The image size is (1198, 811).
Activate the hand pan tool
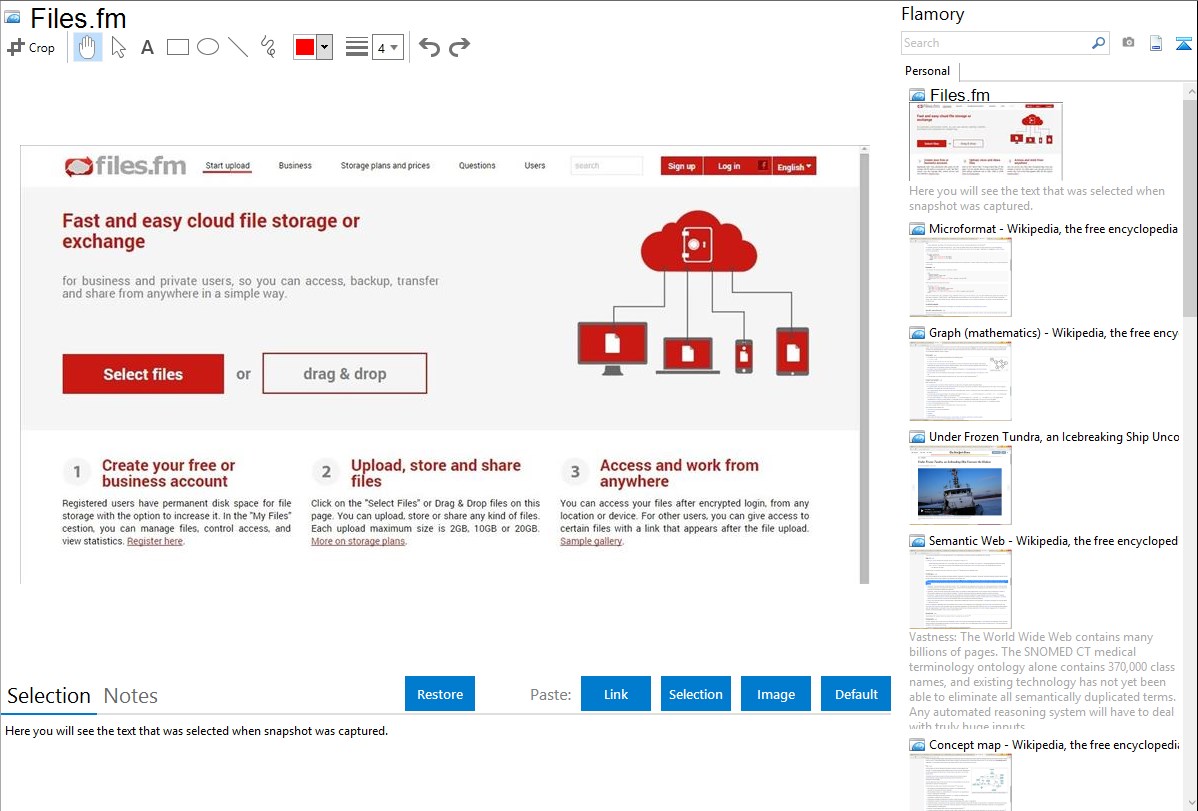(x=88, y=47)
